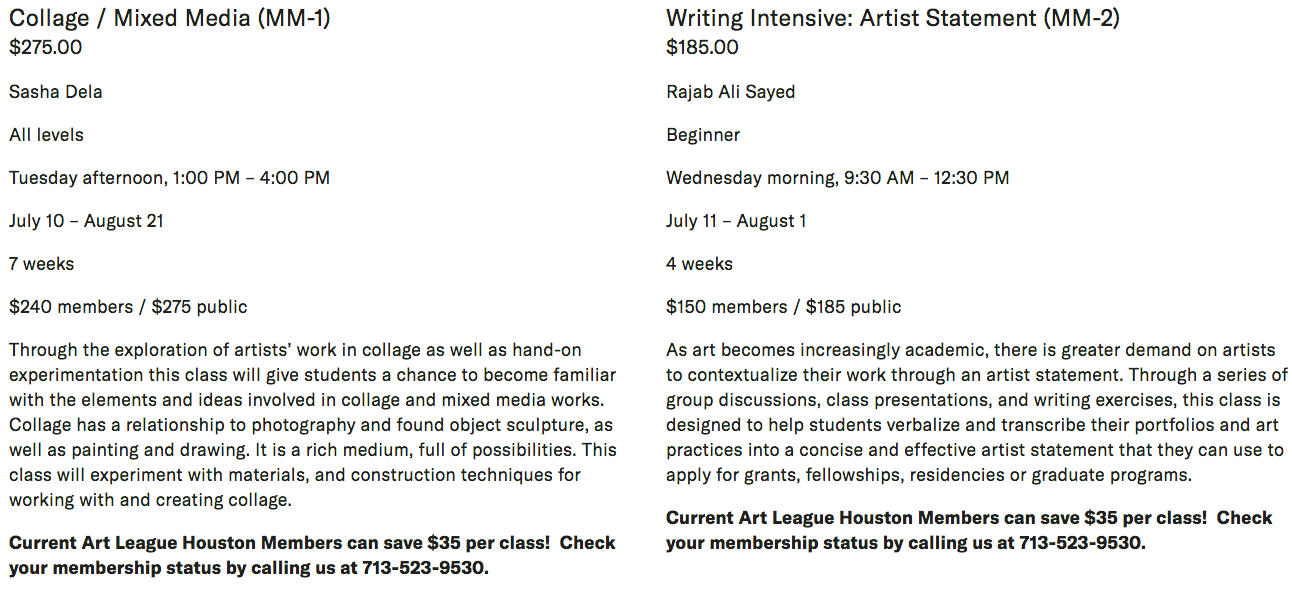Screen dimensions: 1292x589
Task: Click phone number 713-523-9530 under Writing Intensive
Action: (1080, 543)
